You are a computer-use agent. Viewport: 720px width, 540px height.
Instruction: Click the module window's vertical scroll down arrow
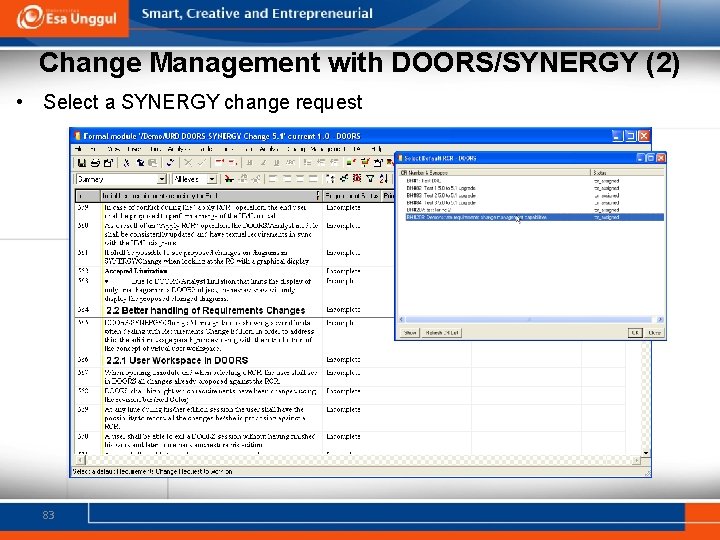[x=646, y=453]
